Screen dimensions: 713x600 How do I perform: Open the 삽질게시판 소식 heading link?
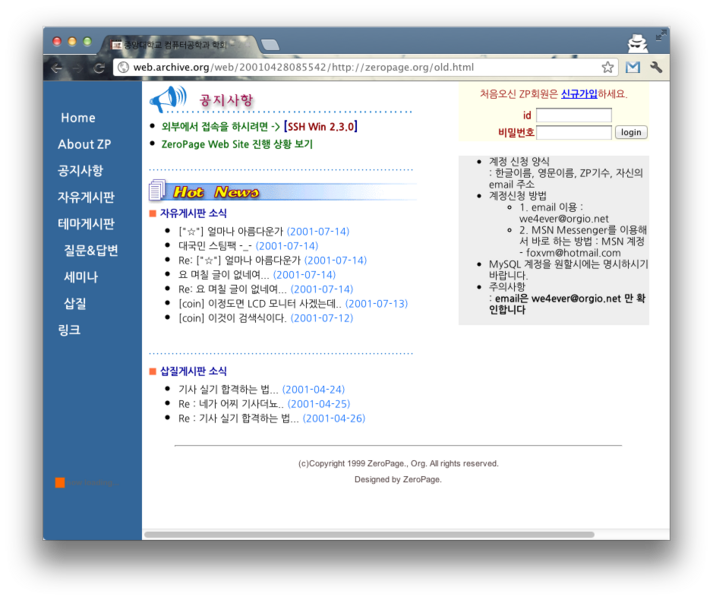193,371
